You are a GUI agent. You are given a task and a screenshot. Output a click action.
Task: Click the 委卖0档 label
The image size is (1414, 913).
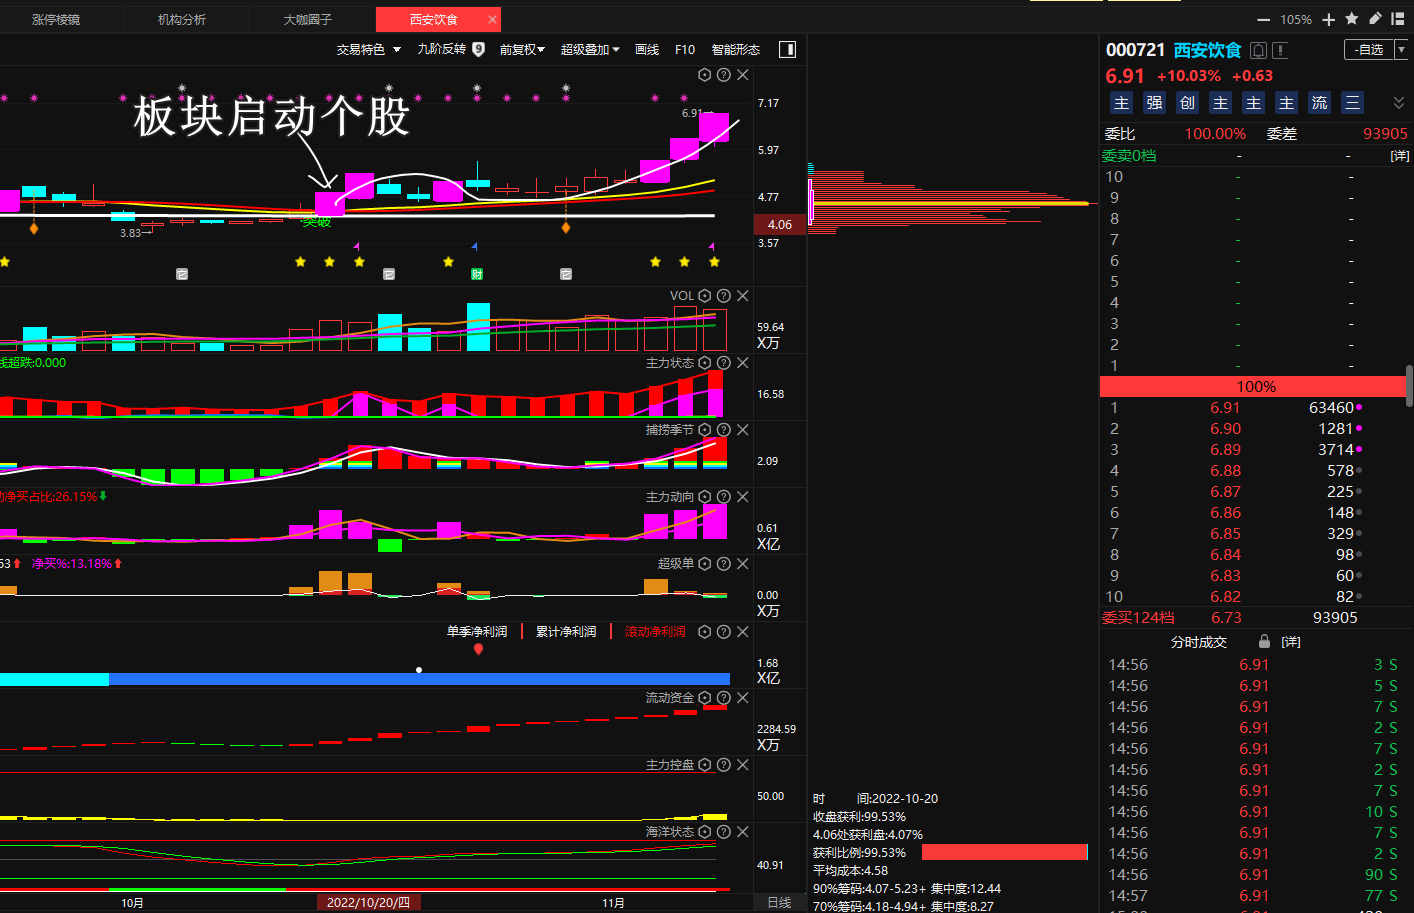point(1129,156)
